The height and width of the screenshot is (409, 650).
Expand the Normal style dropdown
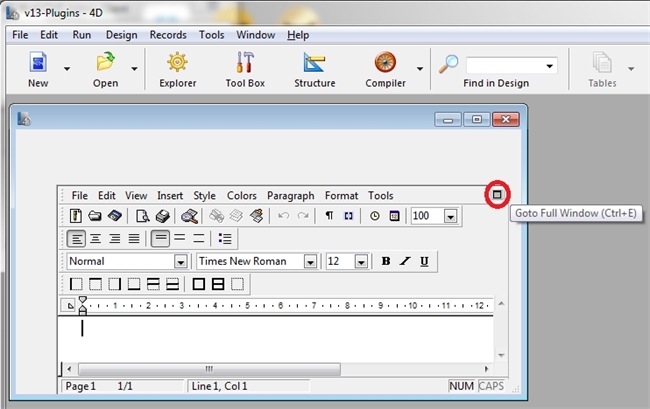(181, 261)
